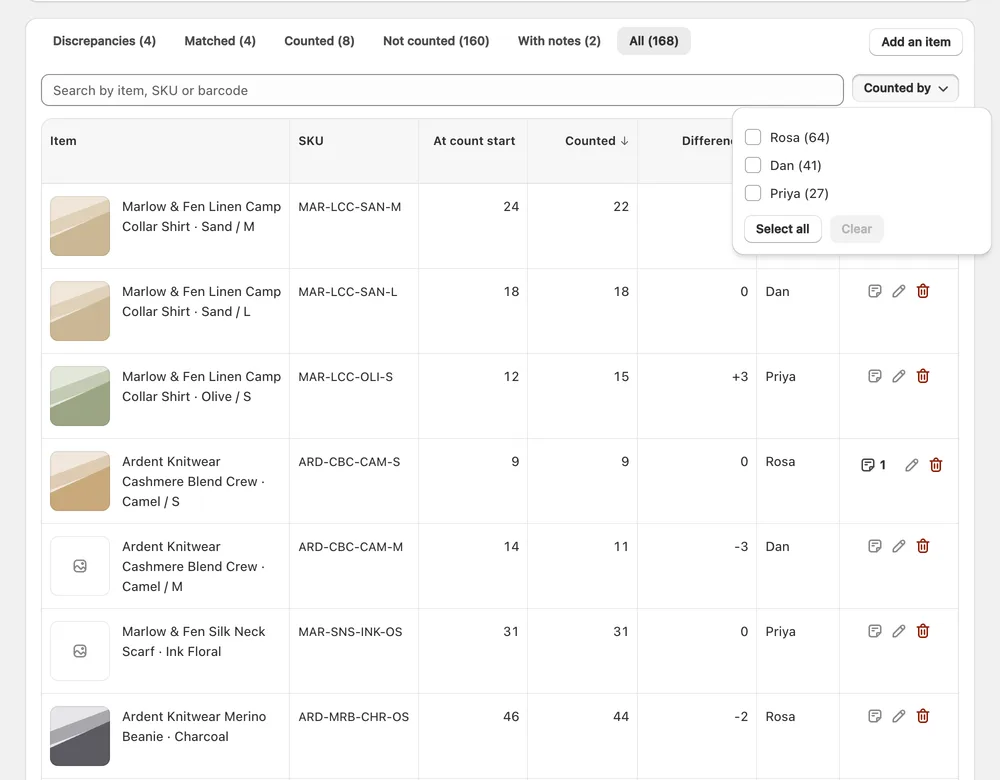The image size is (1000, 780).
Task: Sort by the Counted column header arrow
Action: [x=624, y=141]
